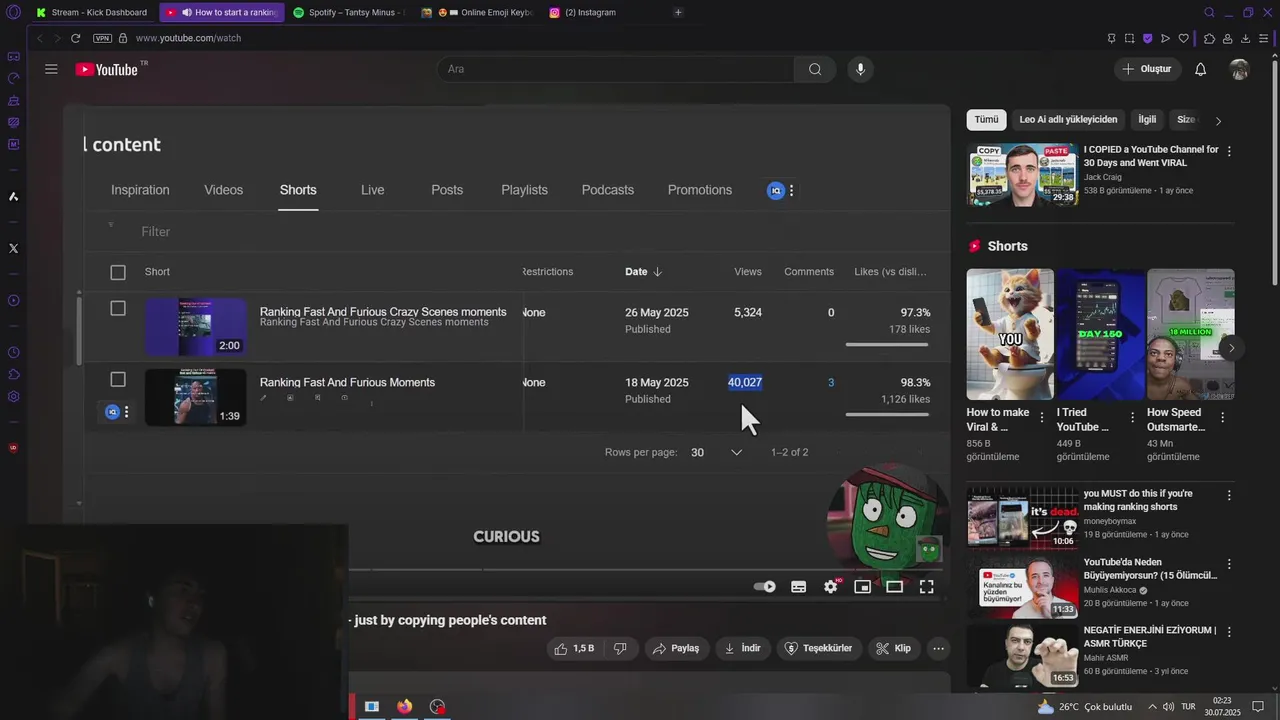Image resolution: width=1280 pixels, height=720 pixels.
Task: Start voice search with the microphone icon
Action: point(860,69)
